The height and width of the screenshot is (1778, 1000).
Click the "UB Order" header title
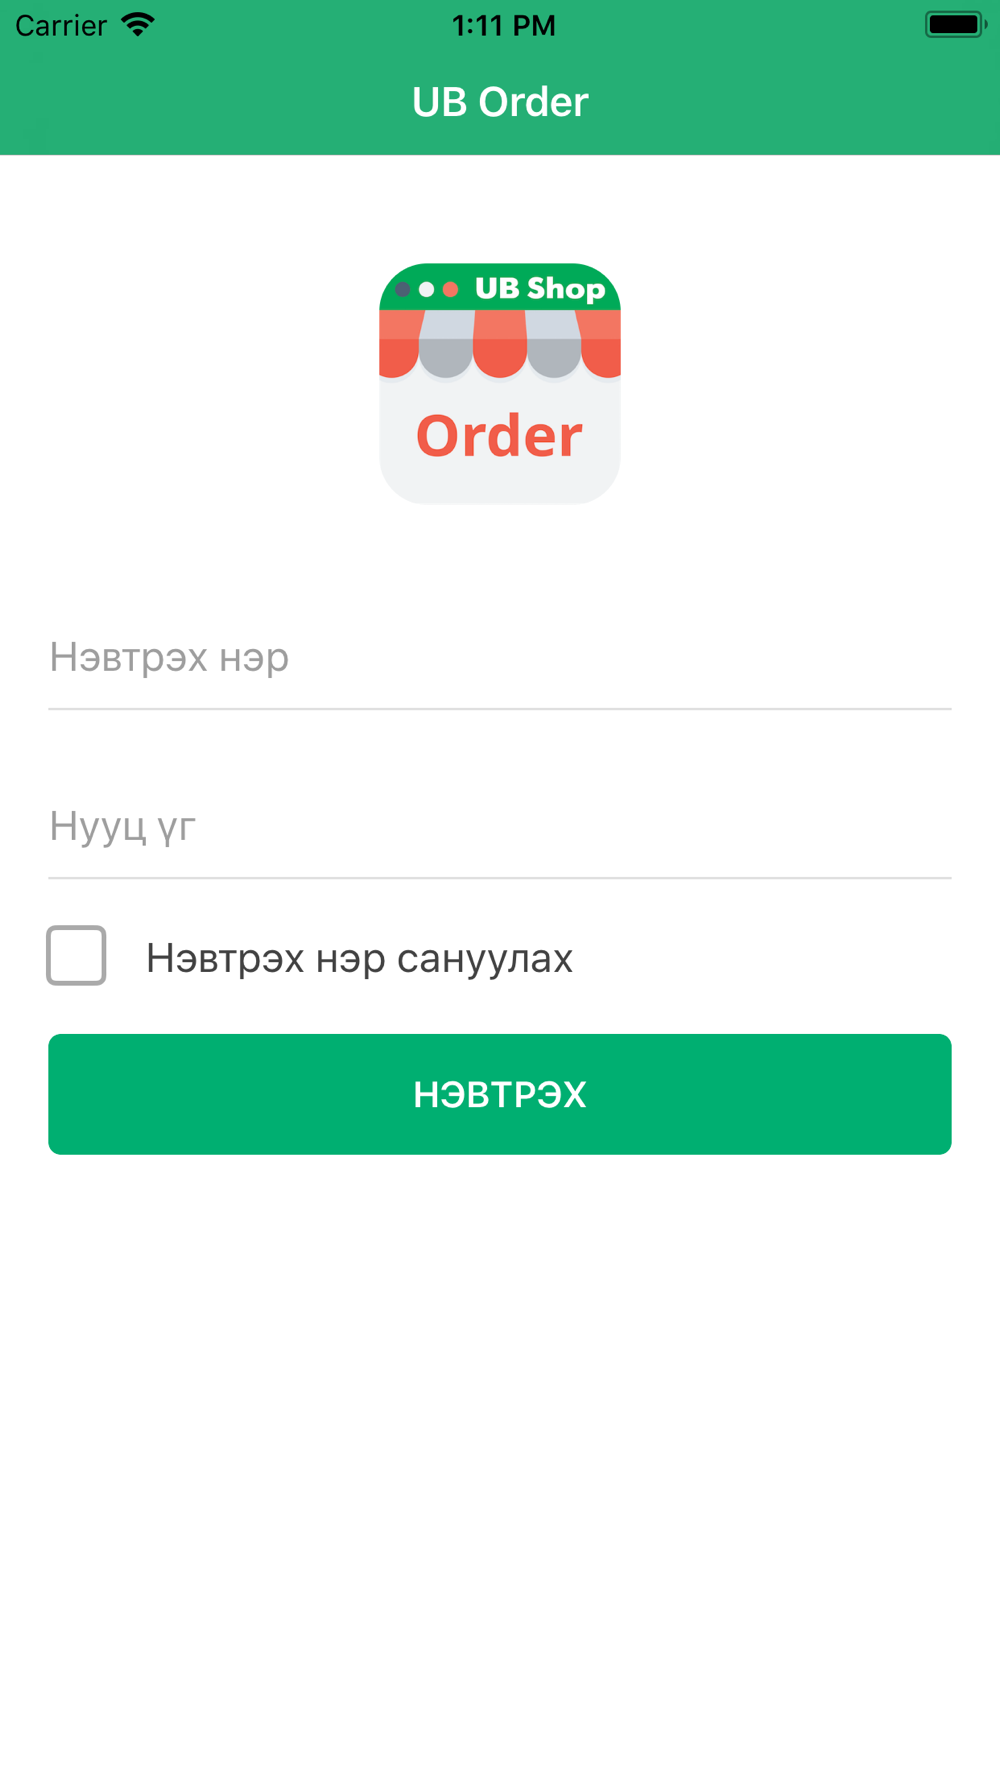pos(500,102)
